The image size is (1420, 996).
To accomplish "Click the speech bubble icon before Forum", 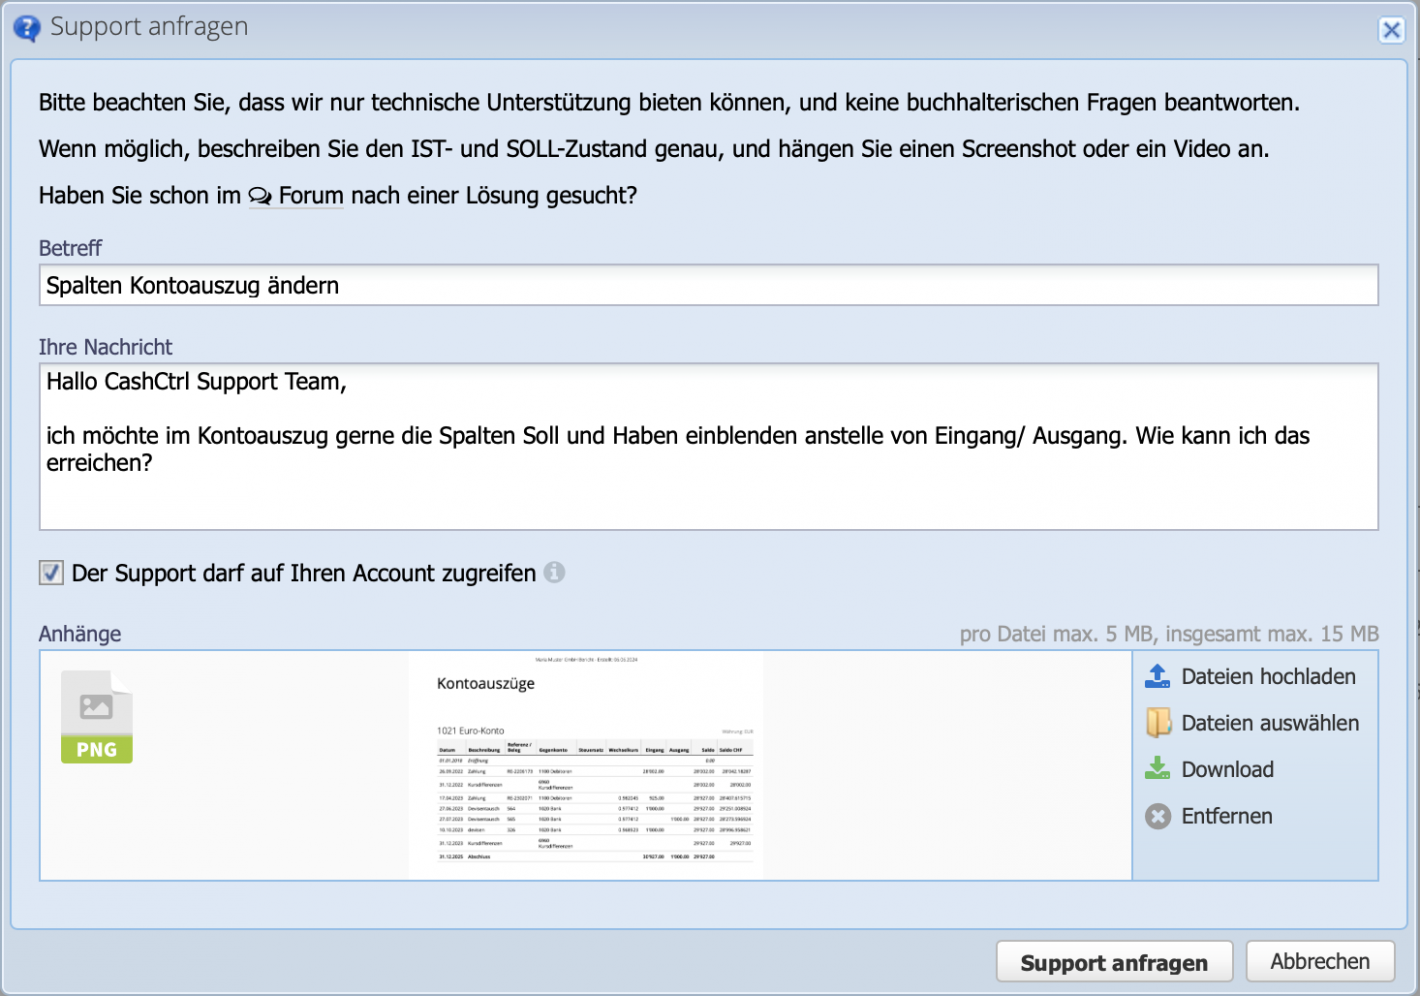I will pyautogui.click(x=260, y=196).
